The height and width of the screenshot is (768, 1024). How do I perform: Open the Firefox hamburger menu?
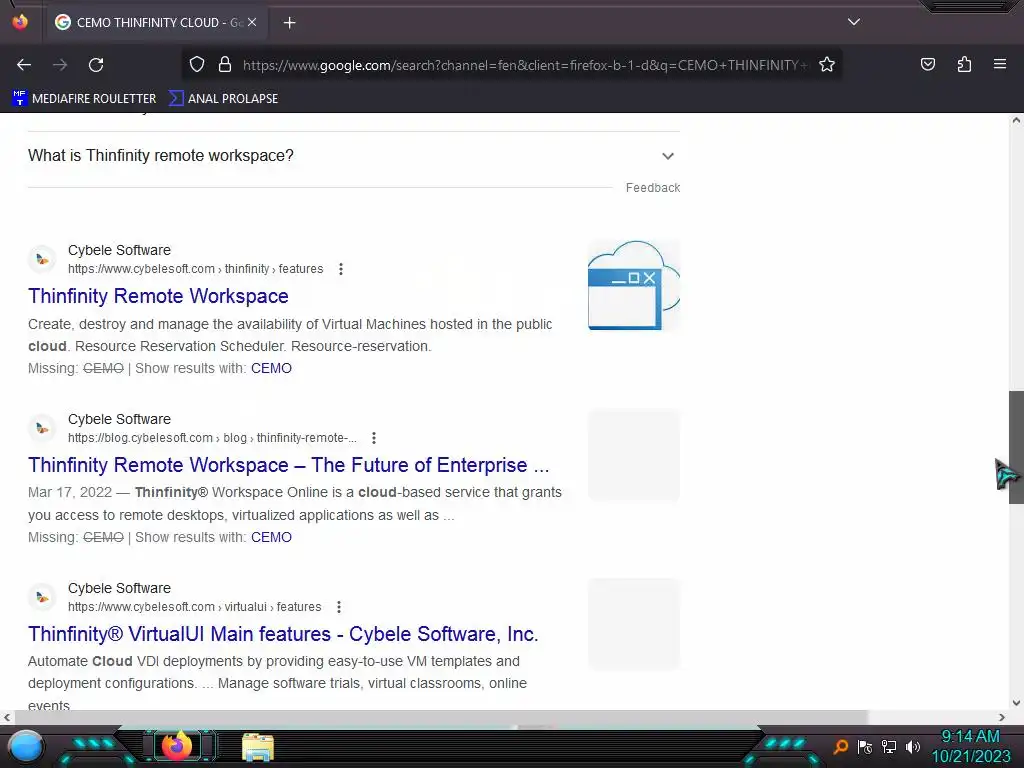pos(1000,64)
